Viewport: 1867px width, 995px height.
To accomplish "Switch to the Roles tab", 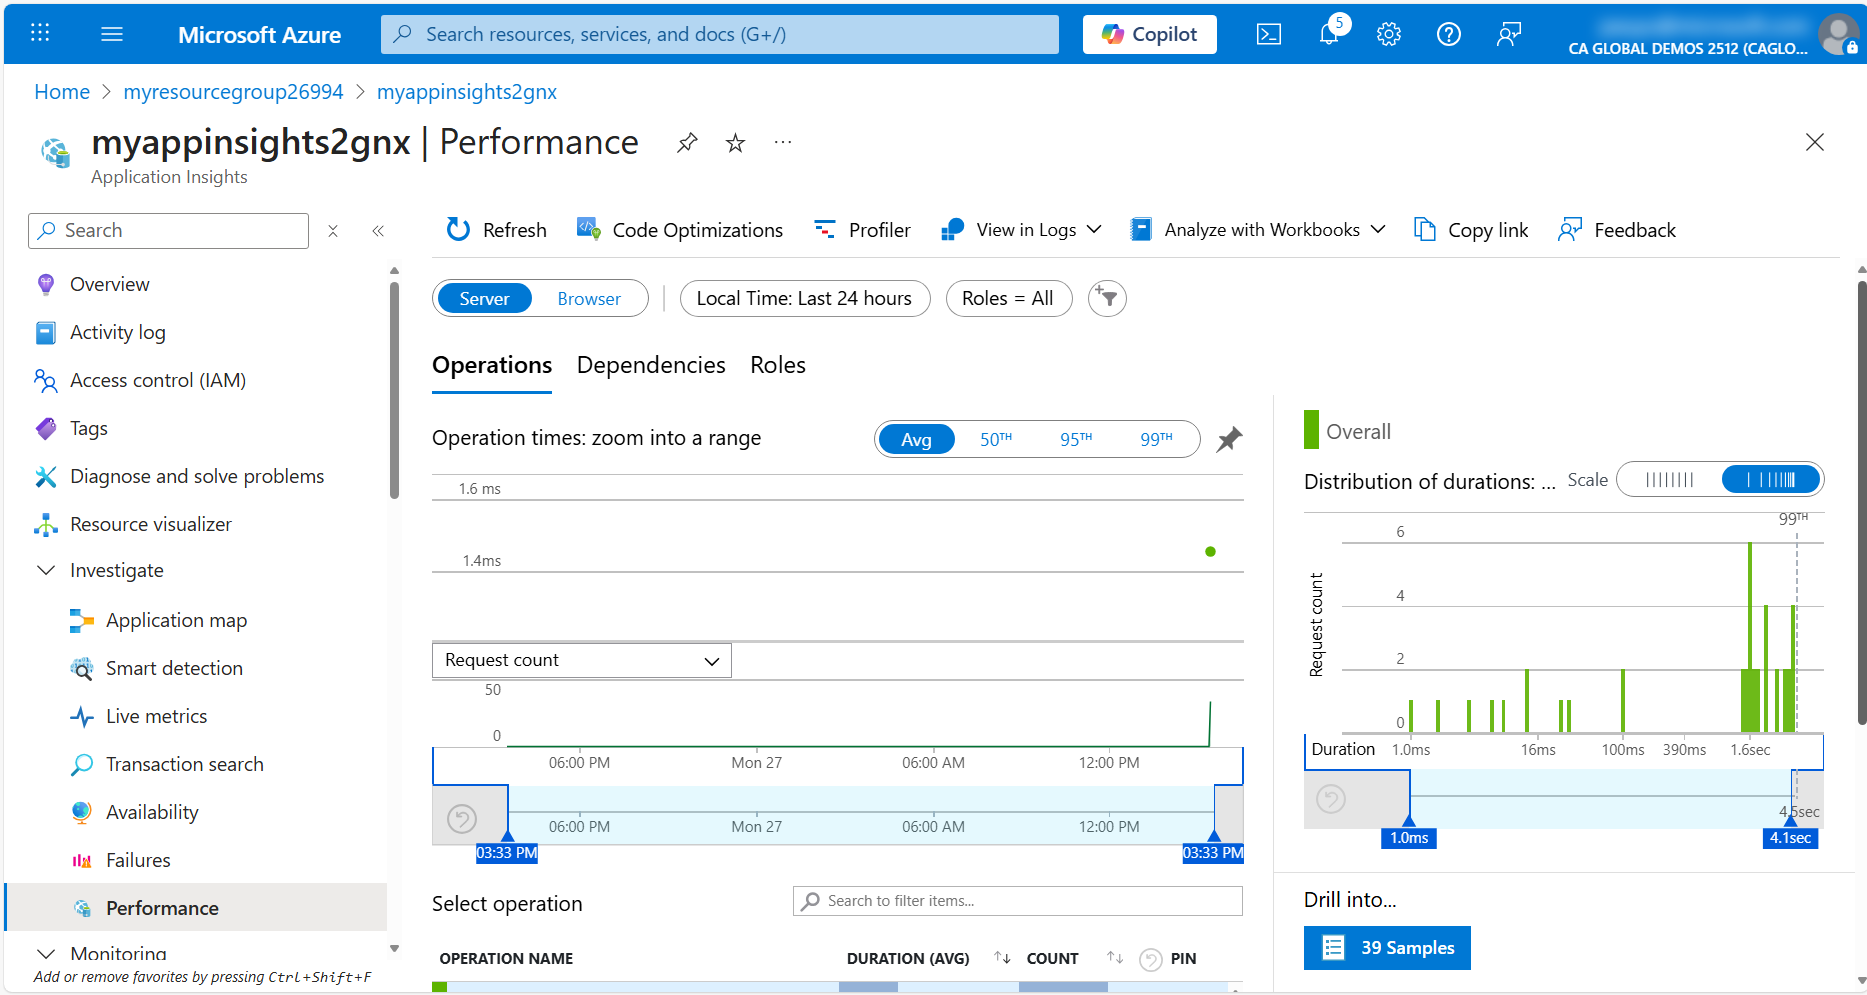I will click(x=777, y=365).
